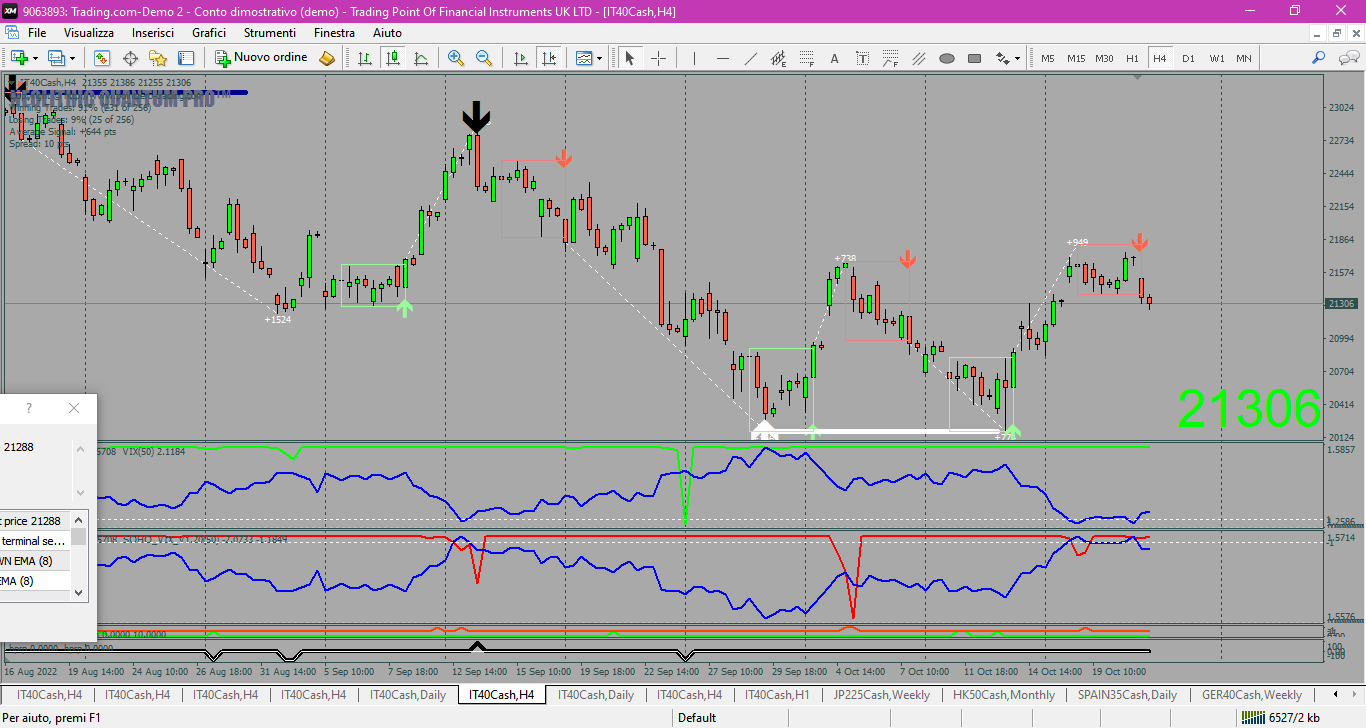Click the connection status 6527/2 kb indicator
This screenshot has width=1366, height=728.
pos(1281,717)
